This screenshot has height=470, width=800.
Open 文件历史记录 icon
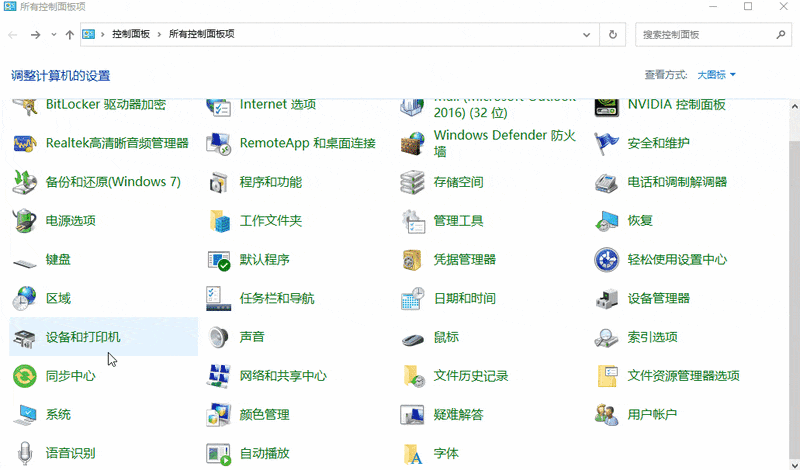pos(413,376)
